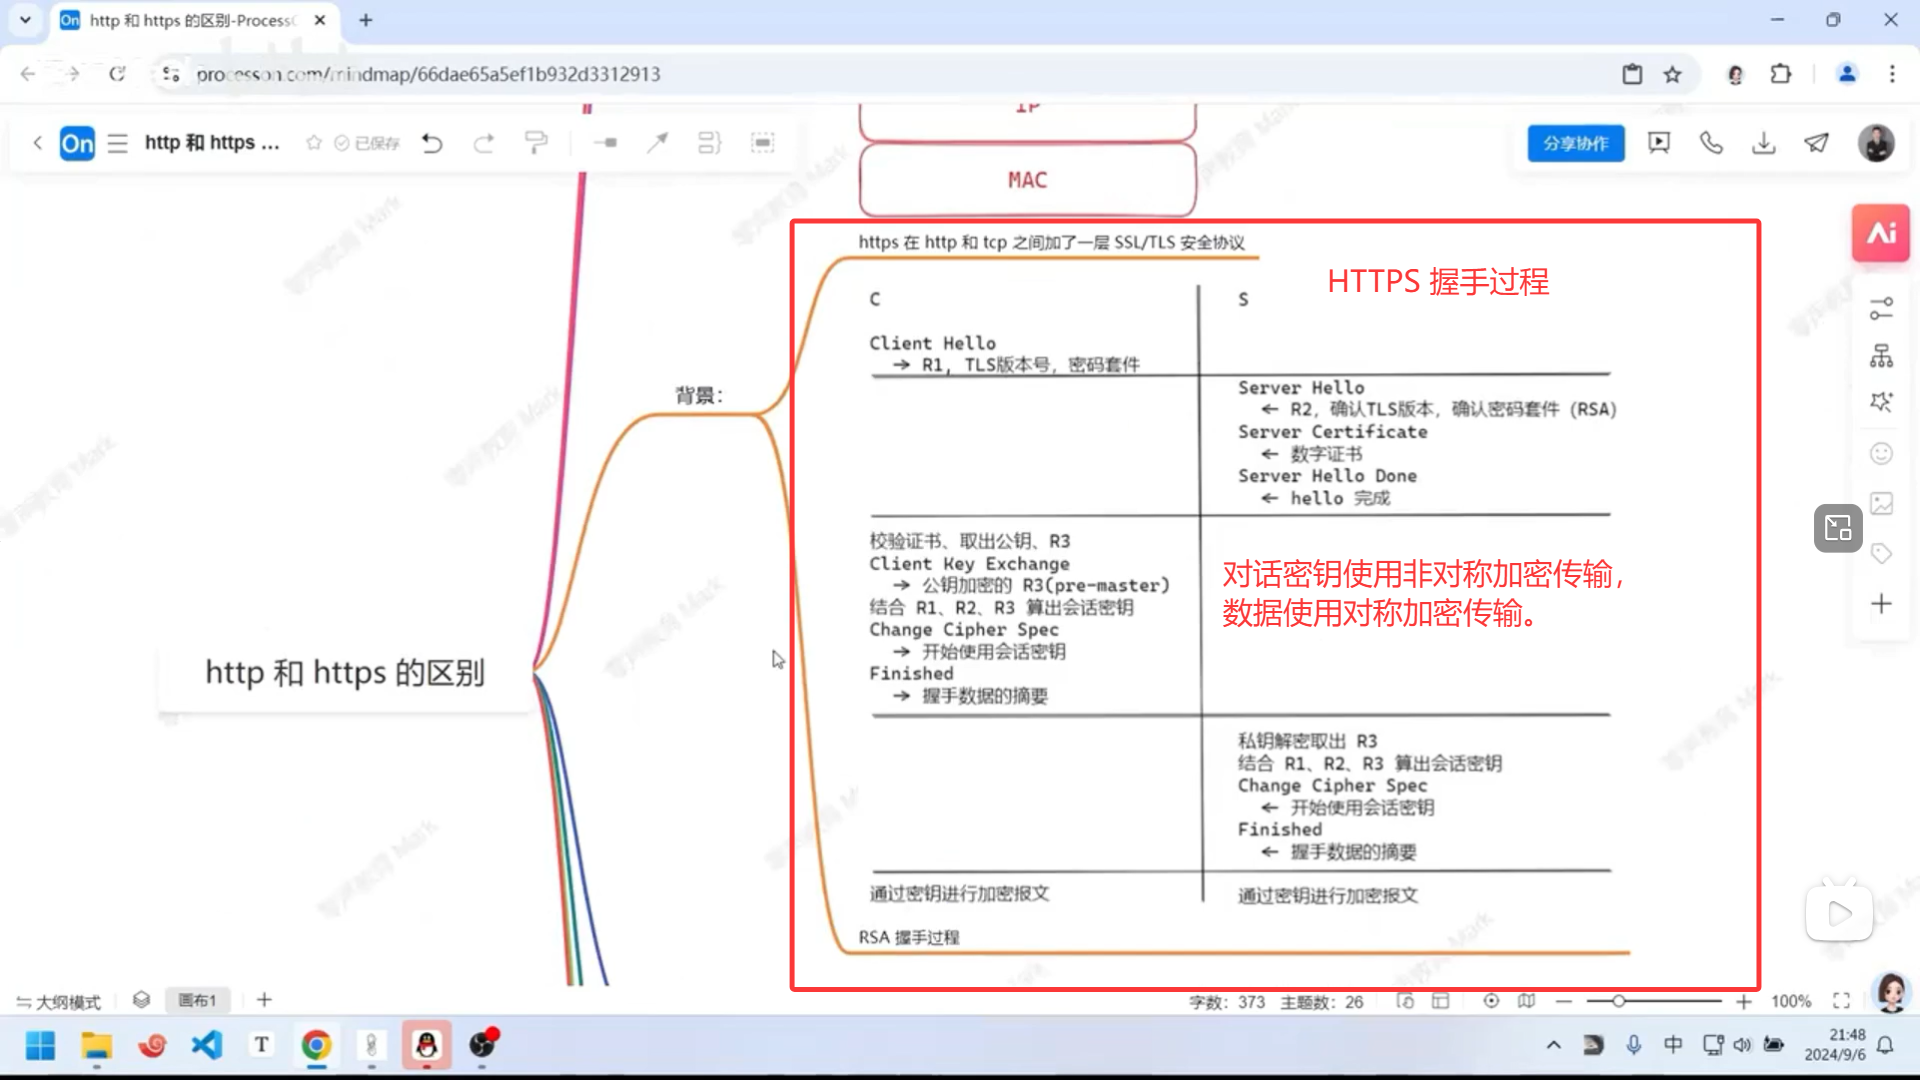Viewport: 1920px width, 1080px height.
Task: Show hidden system tray icons
Action: click(1553, 1045)
